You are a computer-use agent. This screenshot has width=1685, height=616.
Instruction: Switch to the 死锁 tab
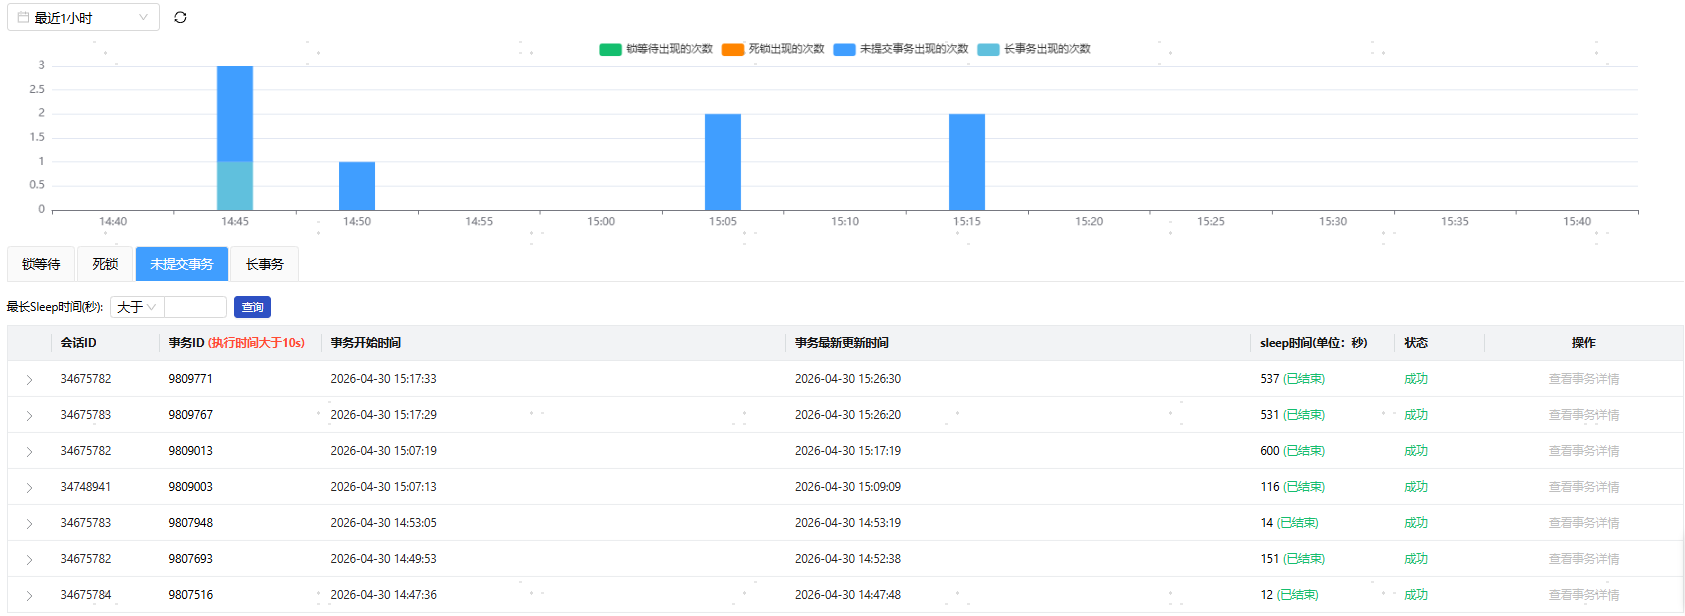click(x=105, y=264)
